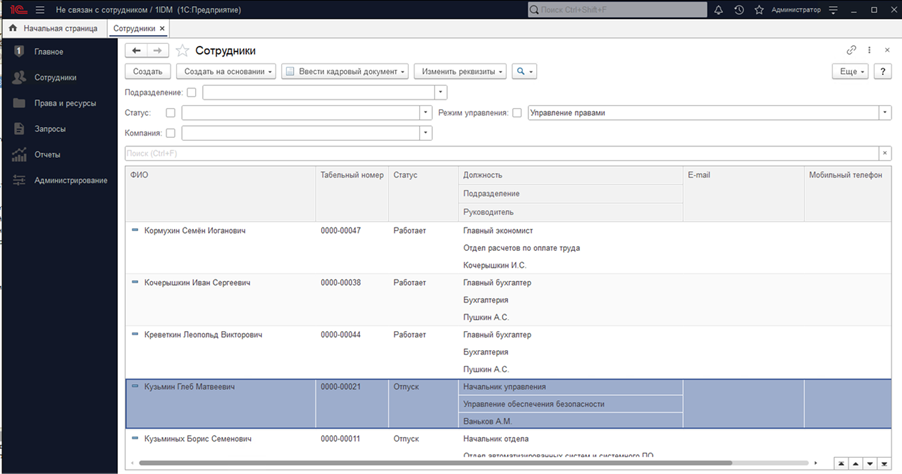Open the Отчеты section chart icon

[19, 154]
